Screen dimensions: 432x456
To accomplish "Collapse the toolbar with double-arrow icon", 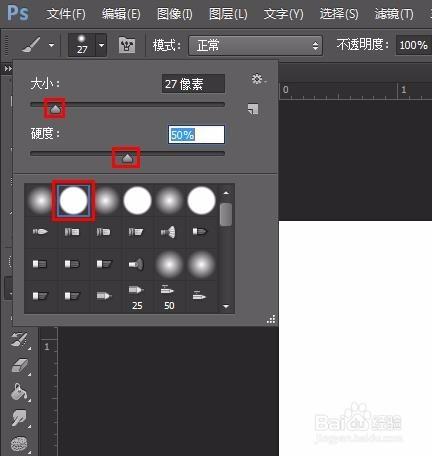I will 8,69.
